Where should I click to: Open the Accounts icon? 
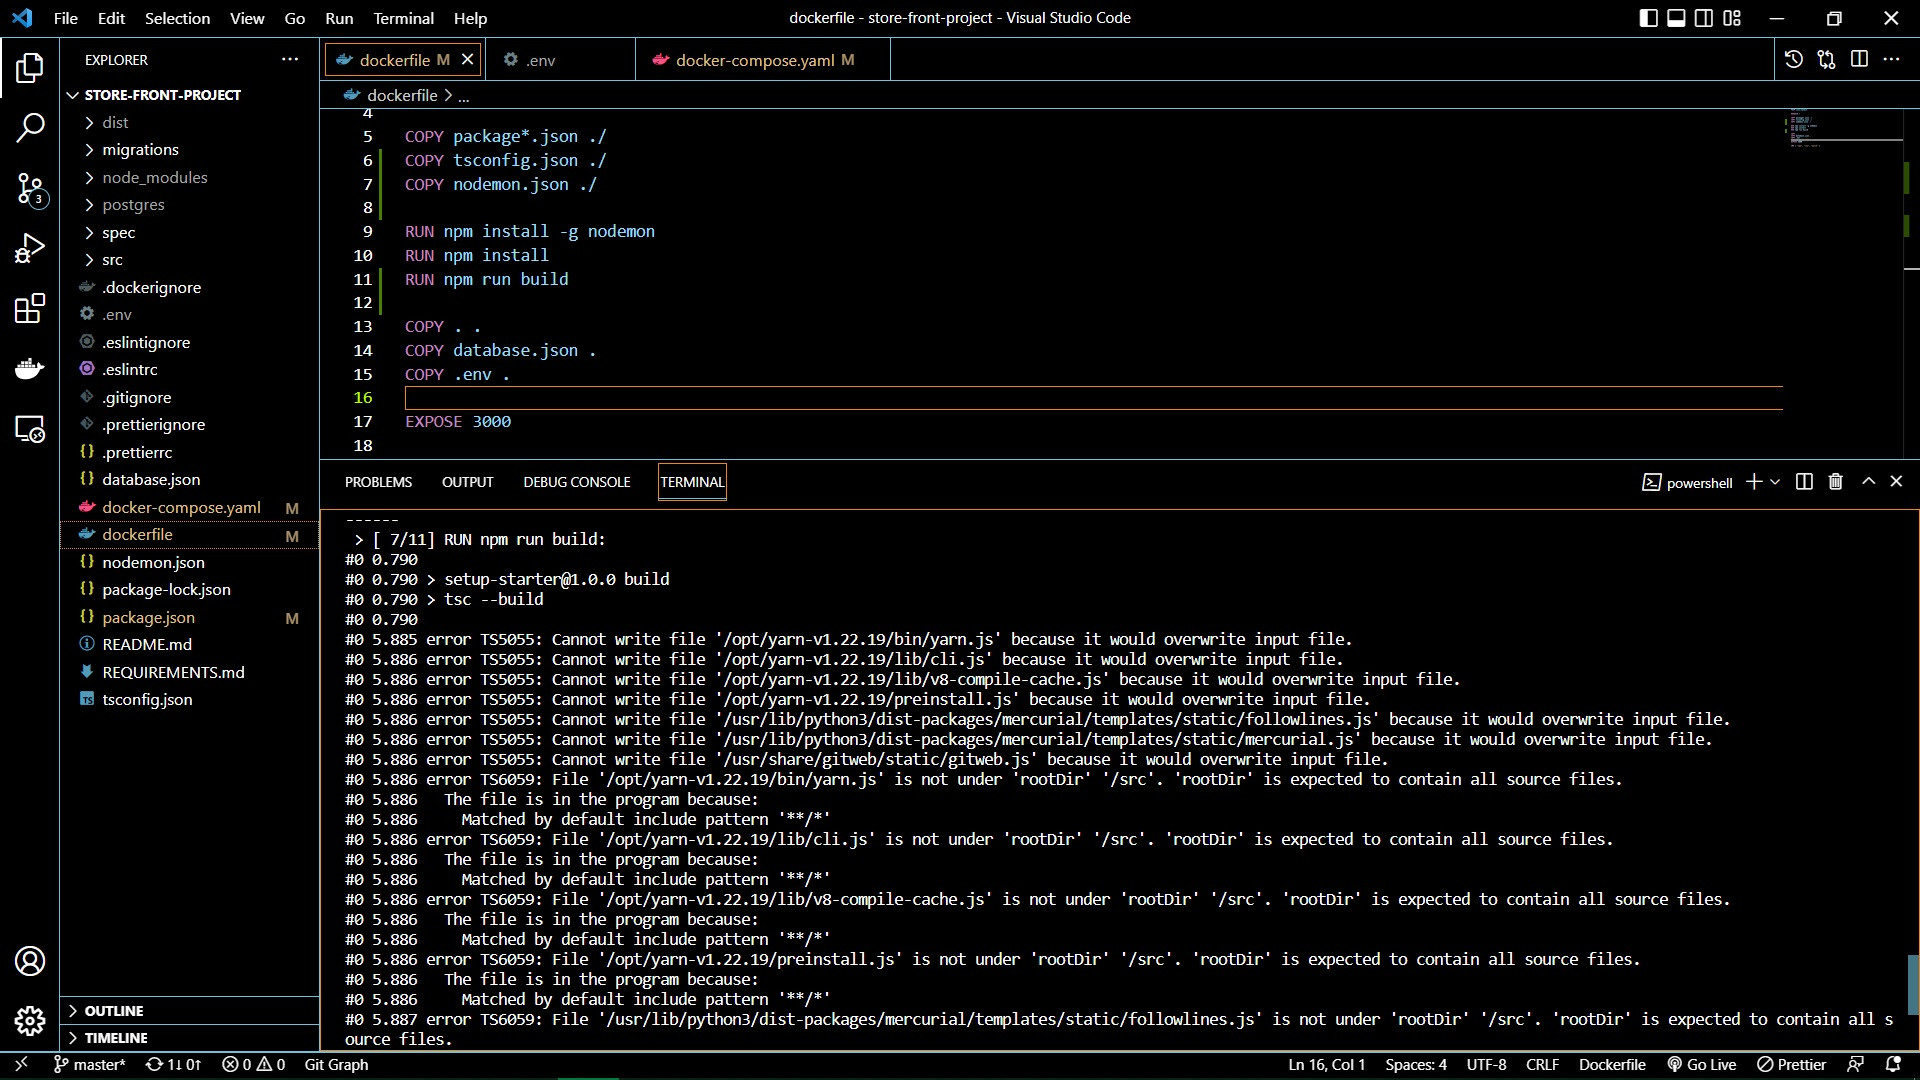pos(30,961)
